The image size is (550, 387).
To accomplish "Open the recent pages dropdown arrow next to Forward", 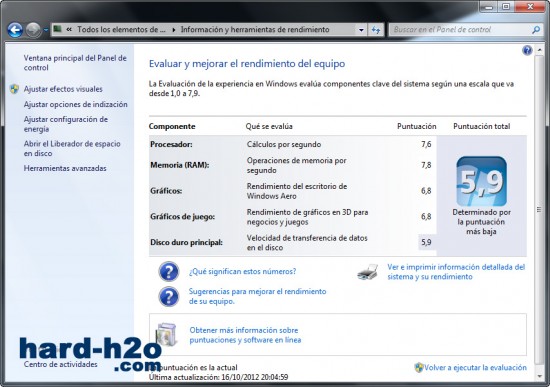I will coord(46,30).
